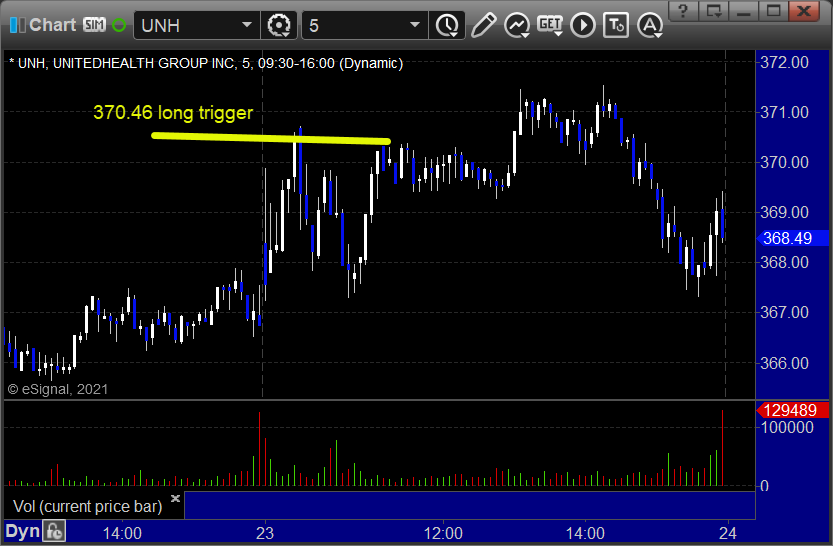The width and height of the screenshot is (833, 546).
Task: Click the 370.46 long trigger annotation text
Action: coord(173,113)
